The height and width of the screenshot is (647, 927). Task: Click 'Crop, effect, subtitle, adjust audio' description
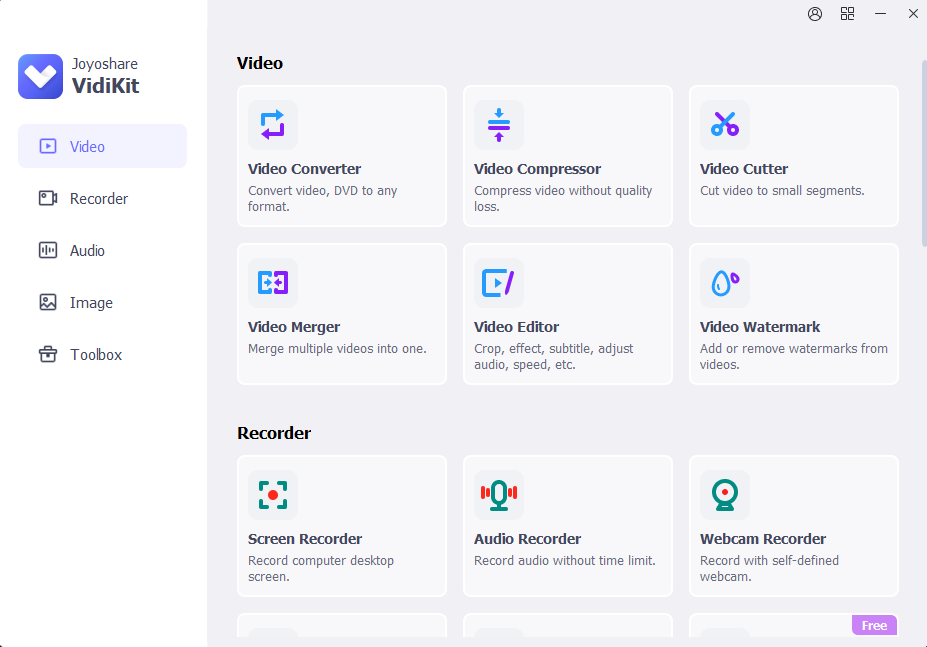(x=553, y=357)
